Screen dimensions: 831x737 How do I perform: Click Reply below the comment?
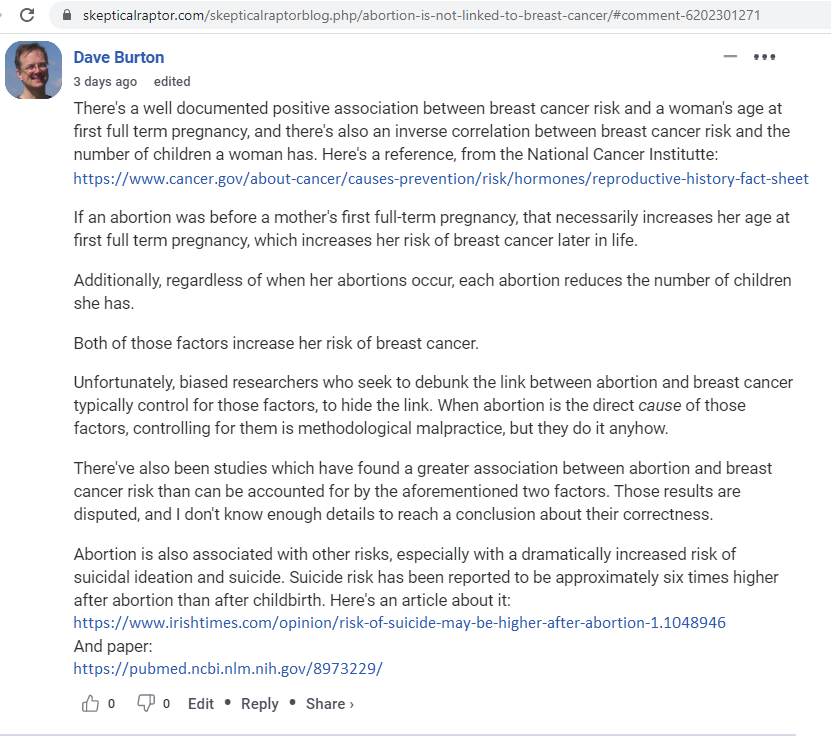tap(259, 704)
